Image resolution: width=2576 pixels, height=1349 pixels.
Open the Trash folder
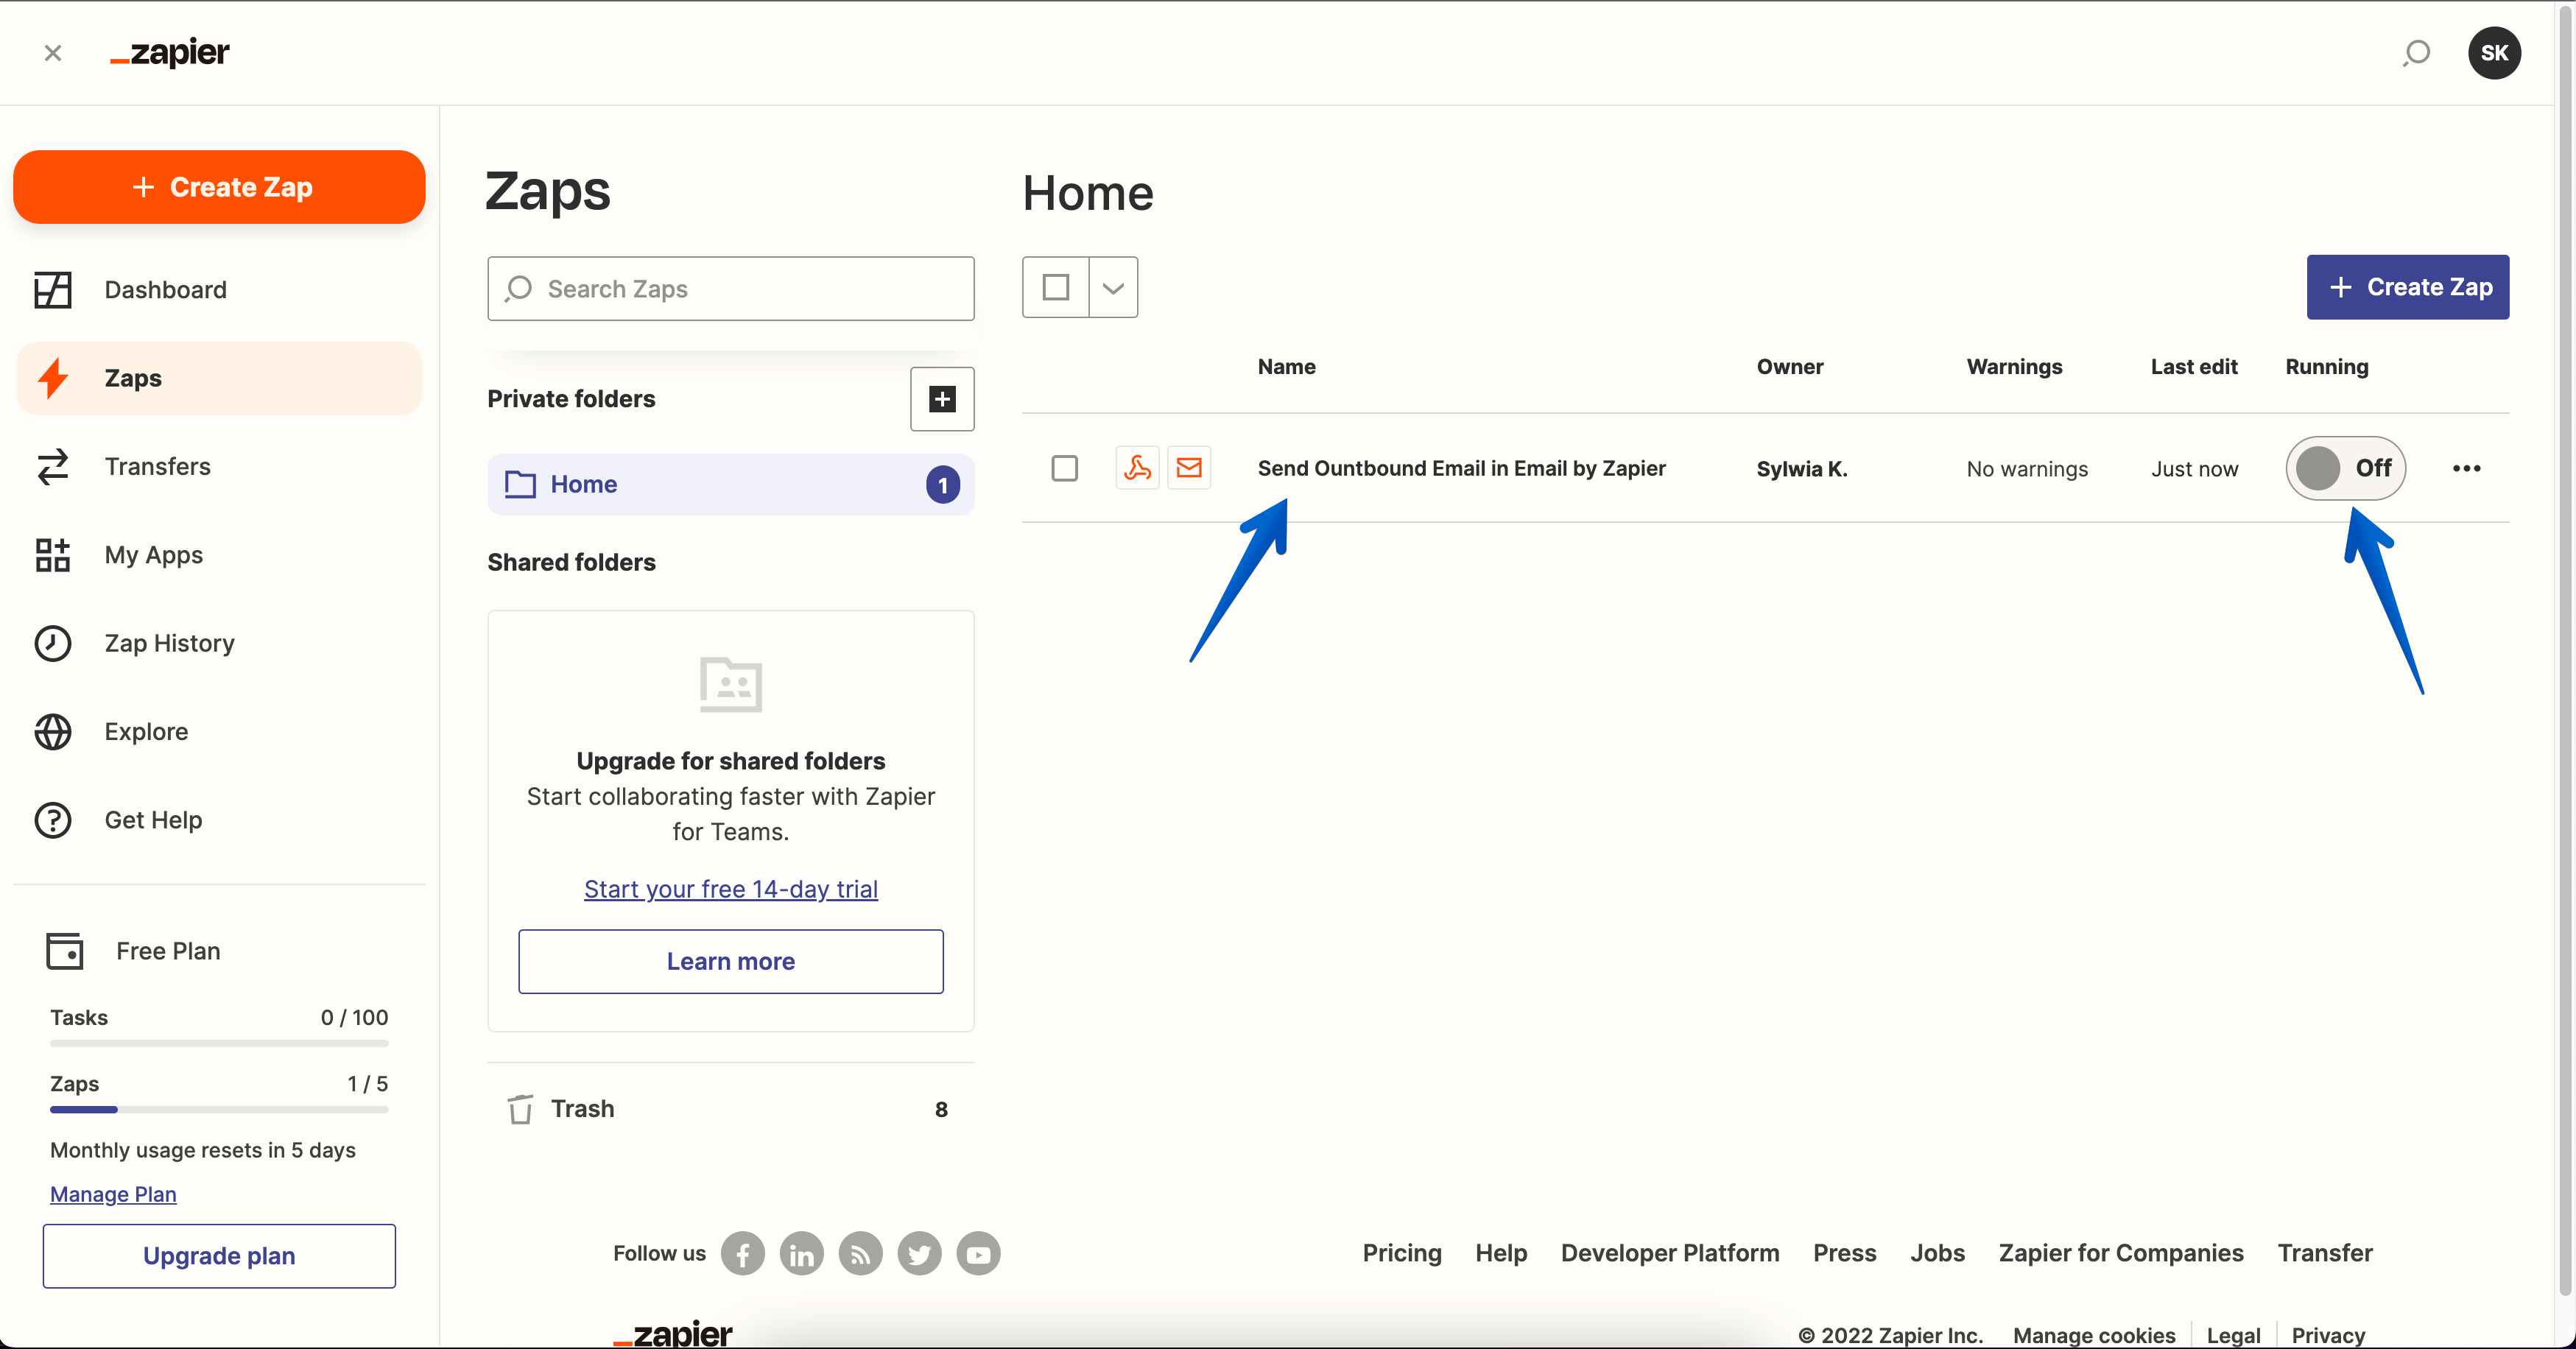(x=731, y=1109)
